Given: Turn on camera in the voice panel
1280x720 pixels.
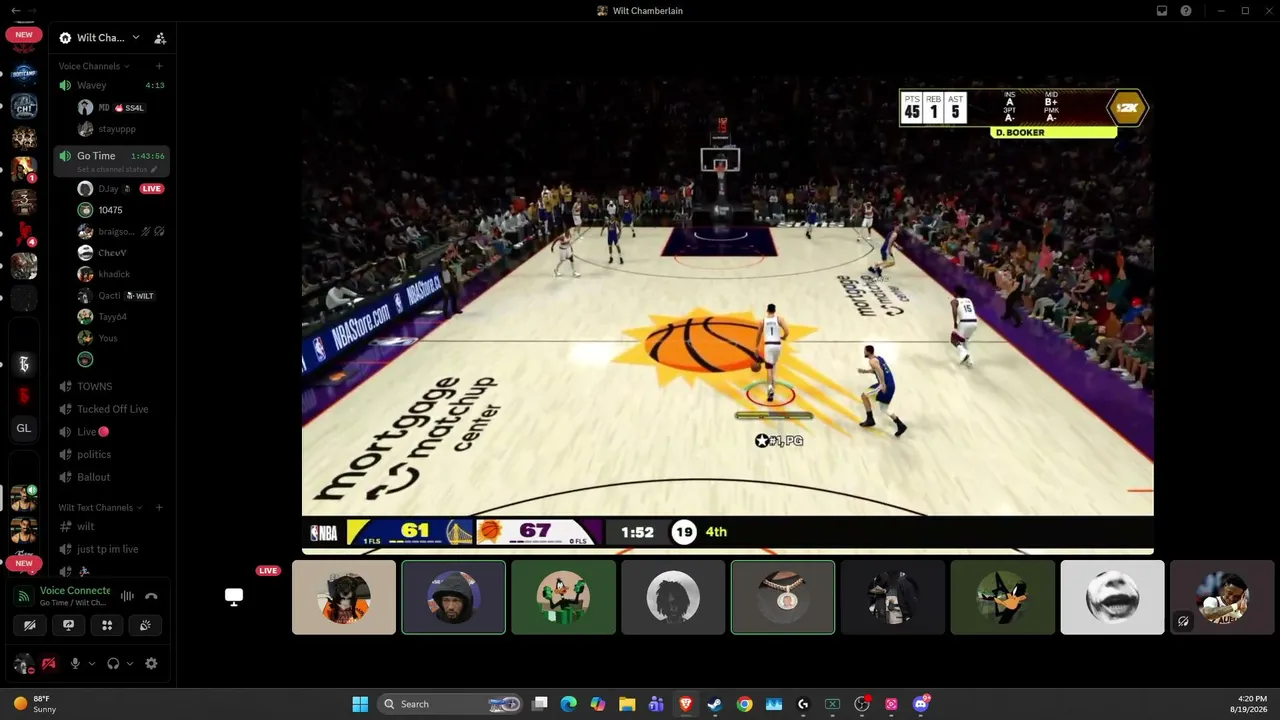Looking at the screenshot, I should (x=30, y=625).
